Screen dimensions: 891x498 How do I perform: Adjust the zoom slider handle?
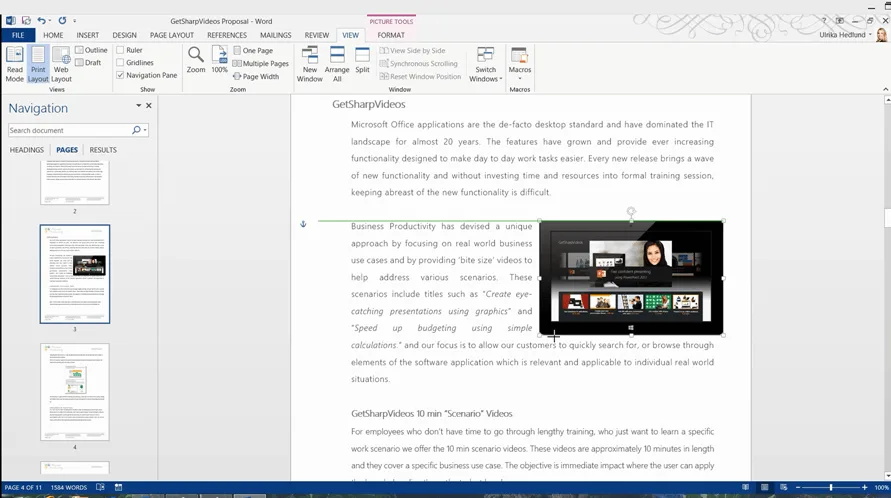[x=831, y=488]
